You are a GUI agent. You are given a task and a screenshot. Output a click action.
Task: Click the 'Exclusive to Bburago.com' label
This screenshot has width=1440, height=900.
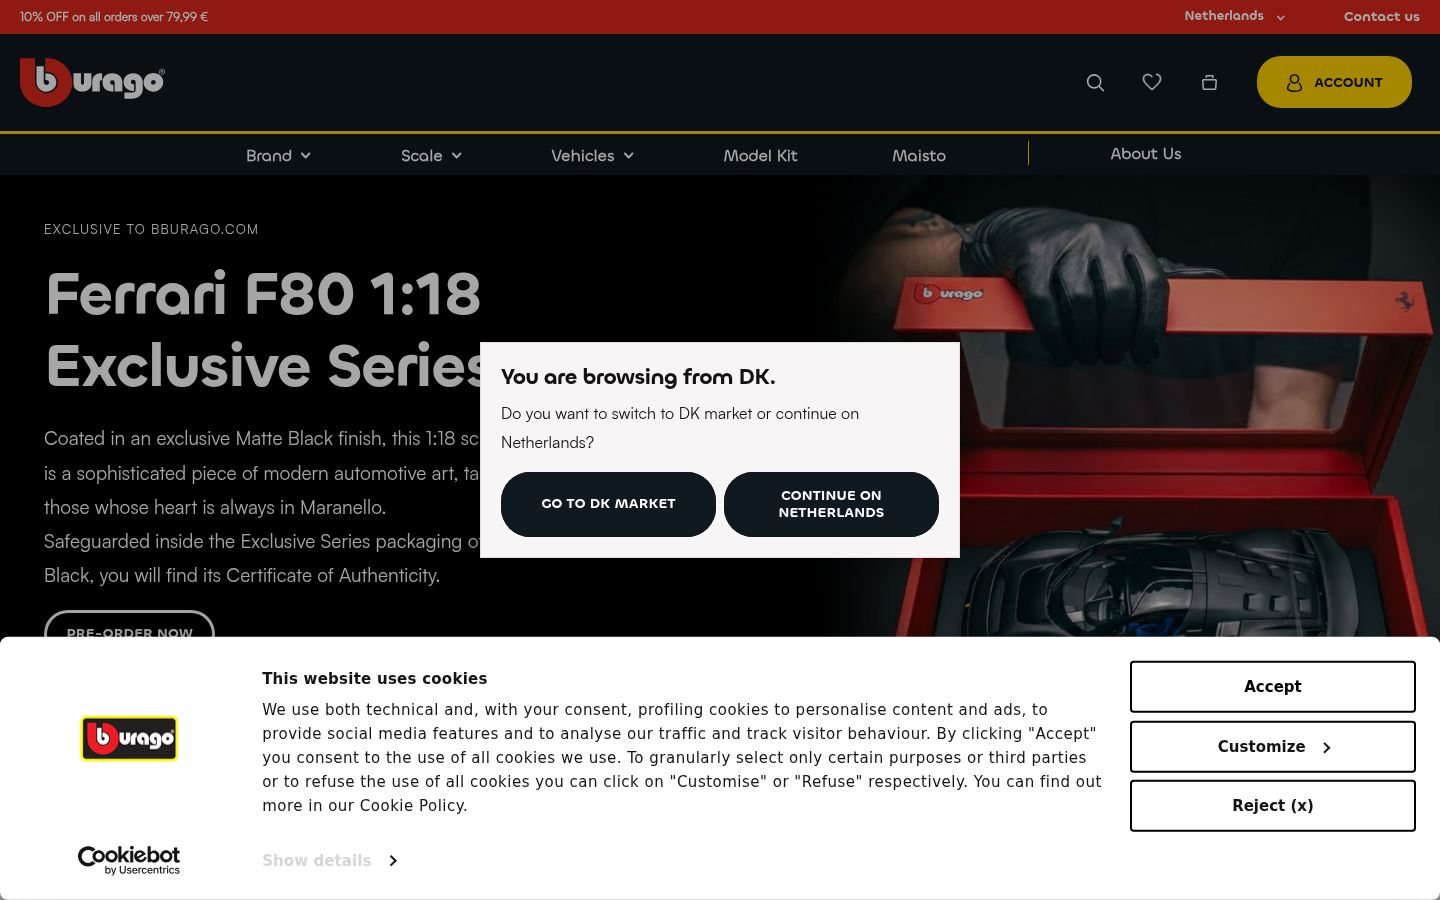pyautogui.click(x=151, y=229)
